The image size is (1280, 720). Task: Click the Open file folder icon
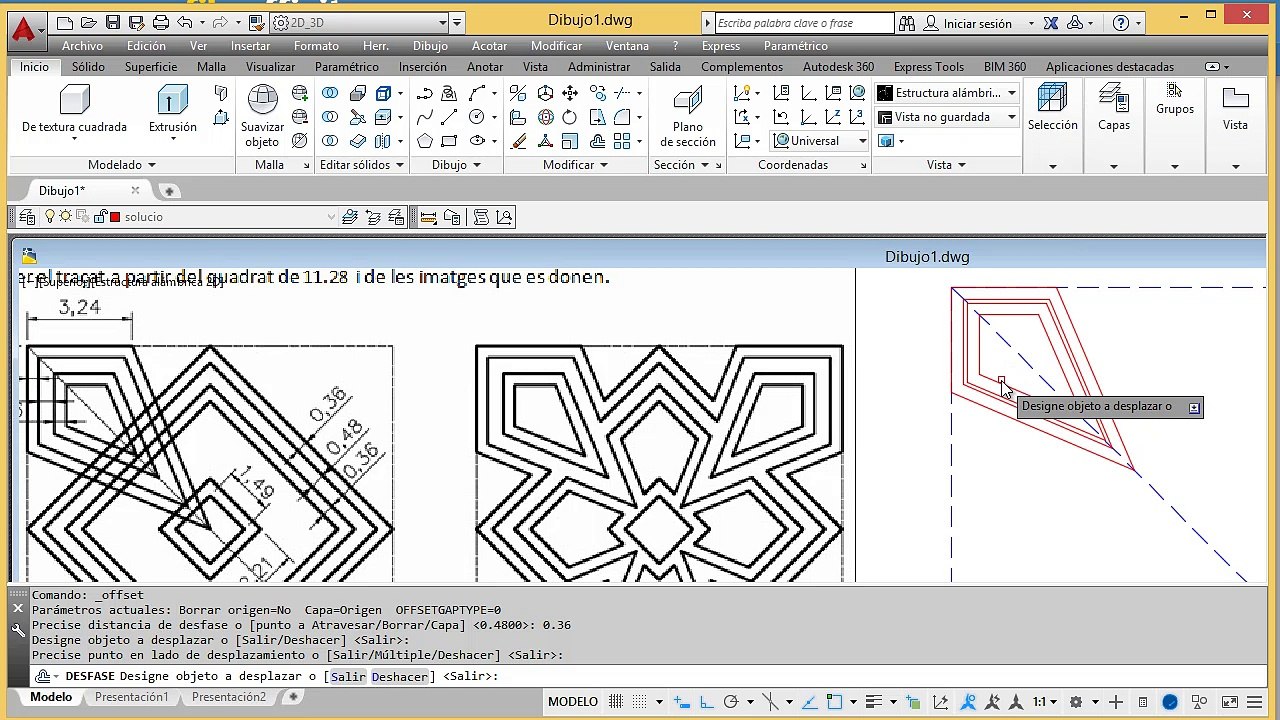pyautogui.click(x=89, y=23)
